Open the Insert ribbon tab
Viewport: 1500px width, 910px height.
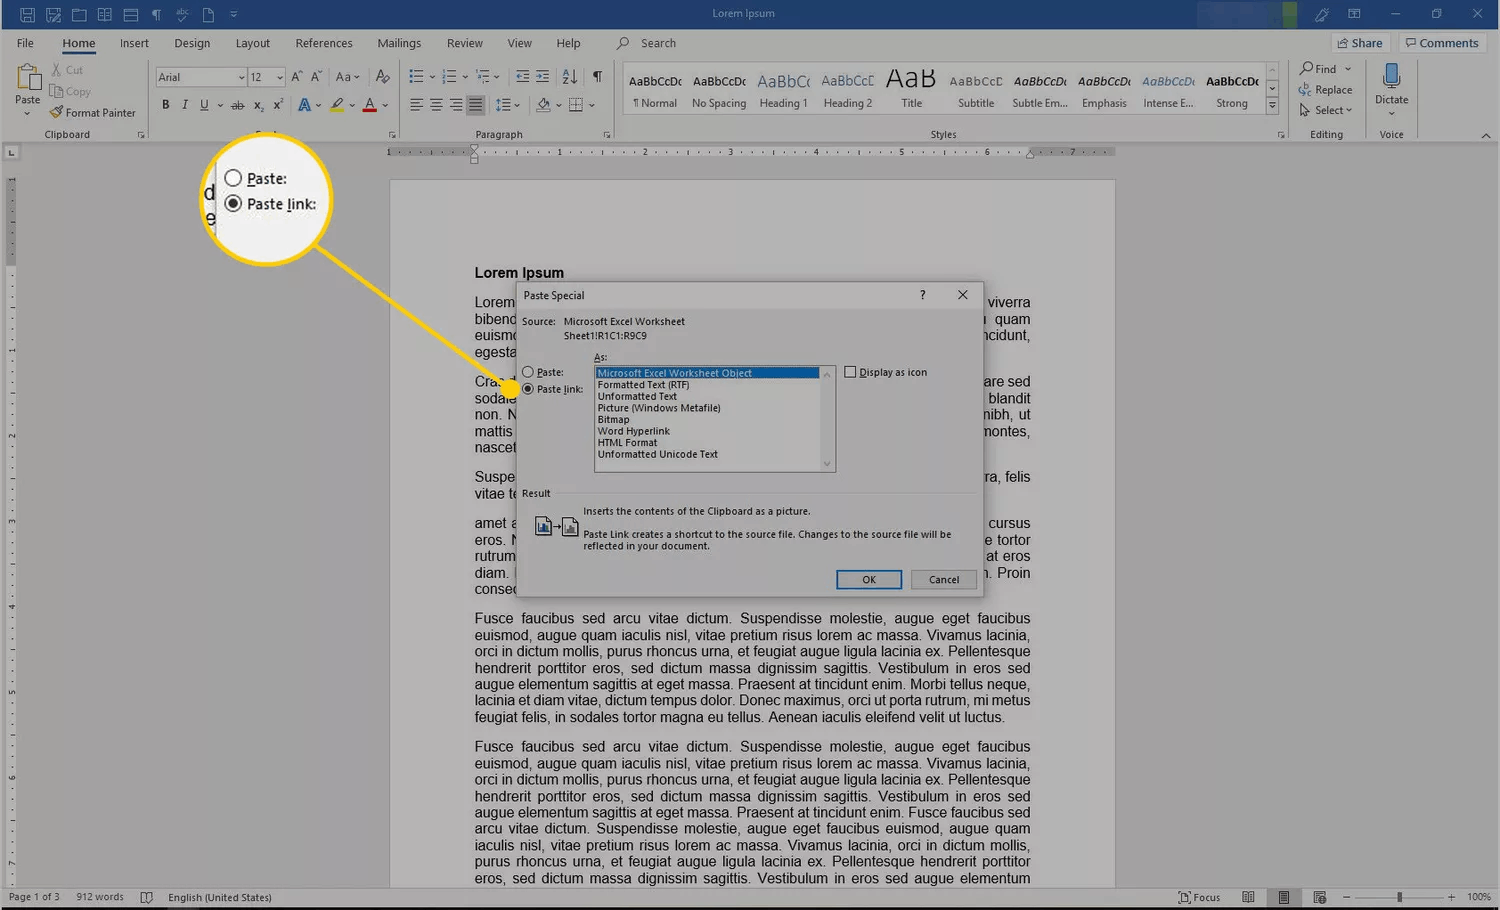click(134, 43)
